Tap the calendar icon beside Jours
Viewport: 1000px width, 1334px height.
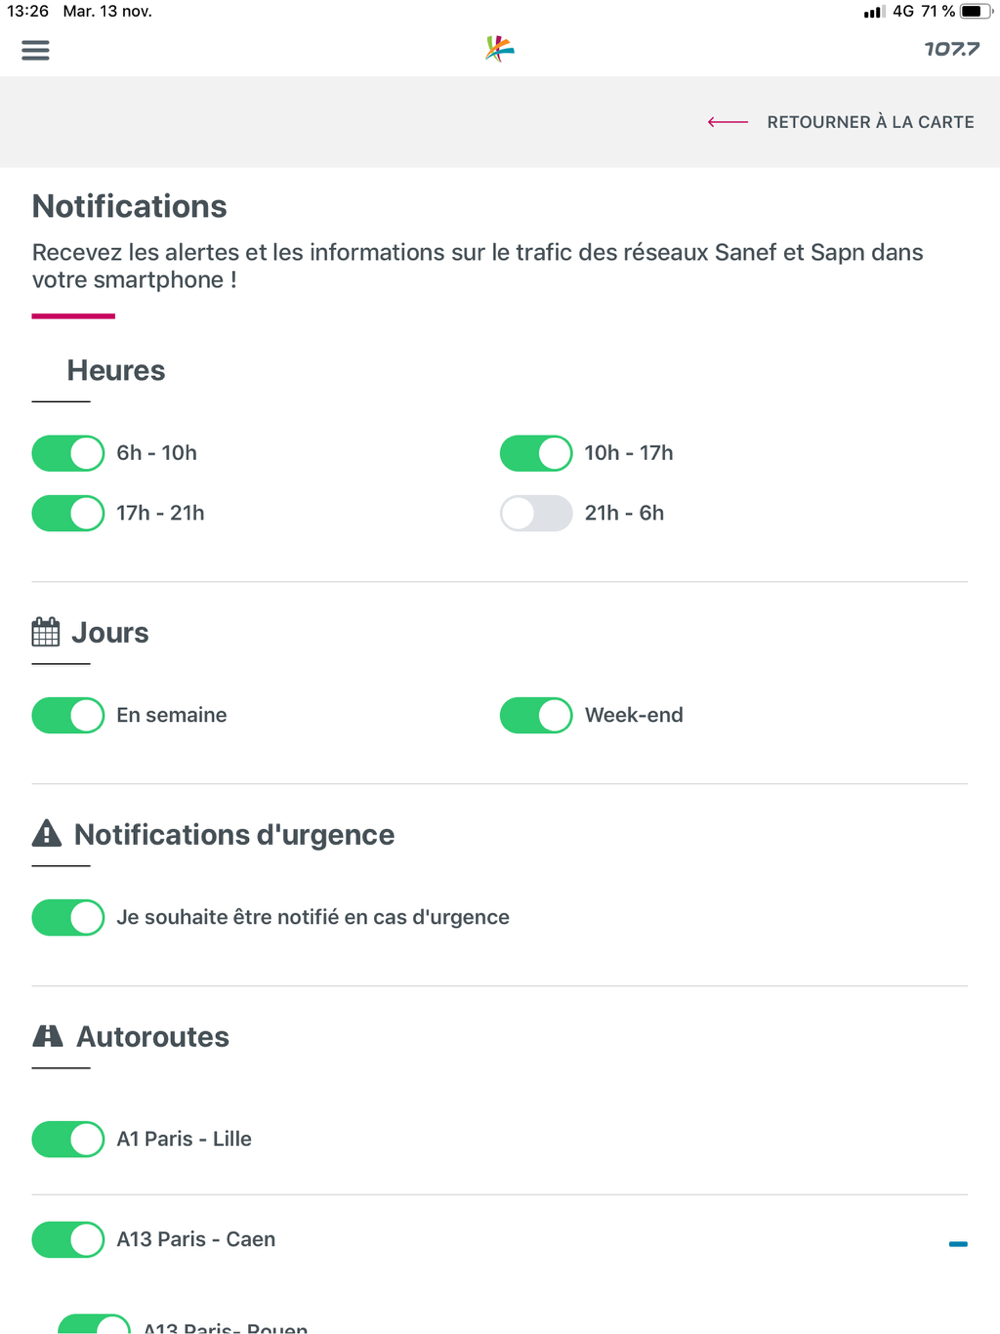coord(46,632)
